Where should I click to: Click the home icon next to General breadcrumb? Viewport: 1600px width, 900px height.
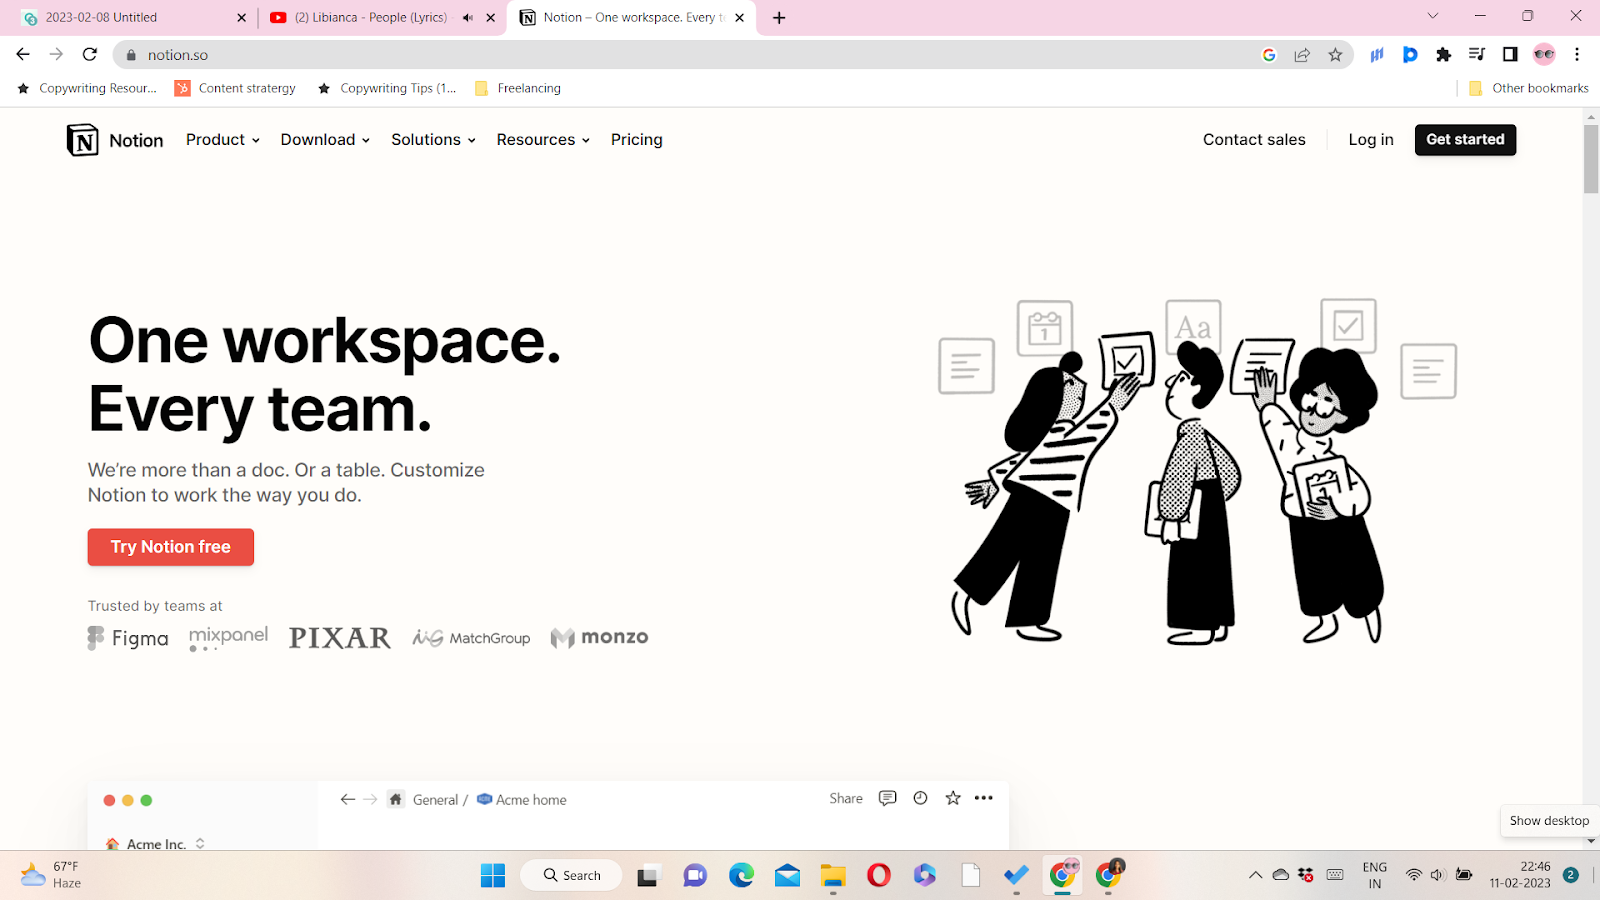coord(395,799)
